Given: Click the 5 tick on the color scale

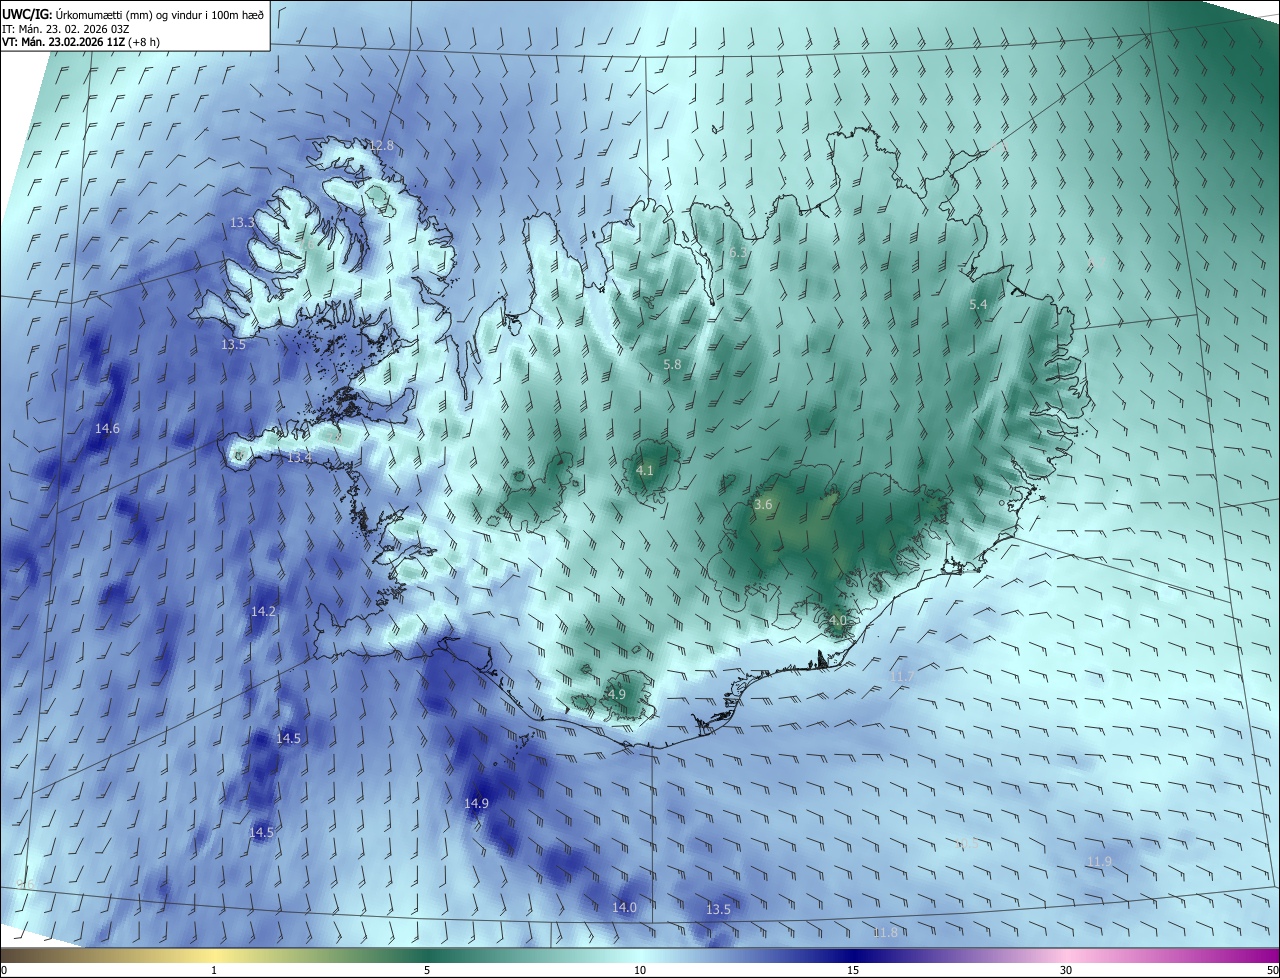Looking at the screenshot, I should click(427, 970).
